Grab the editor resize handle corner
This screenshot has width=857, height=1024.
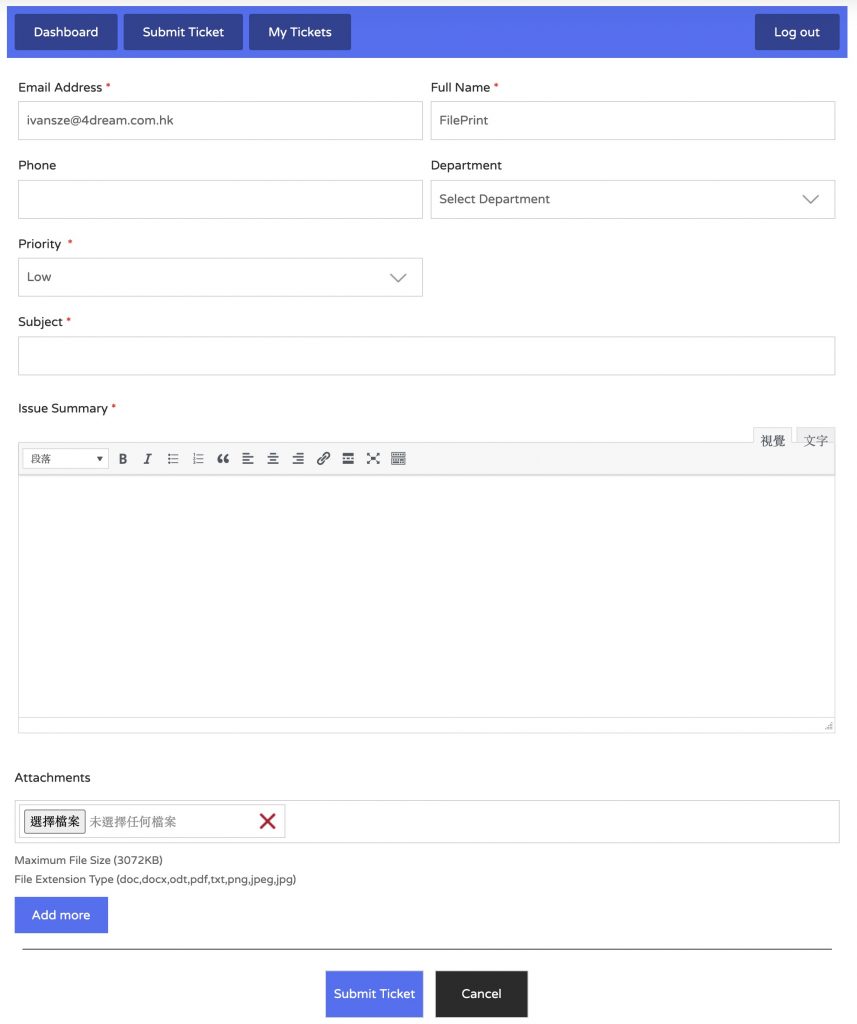coord(828,726)
